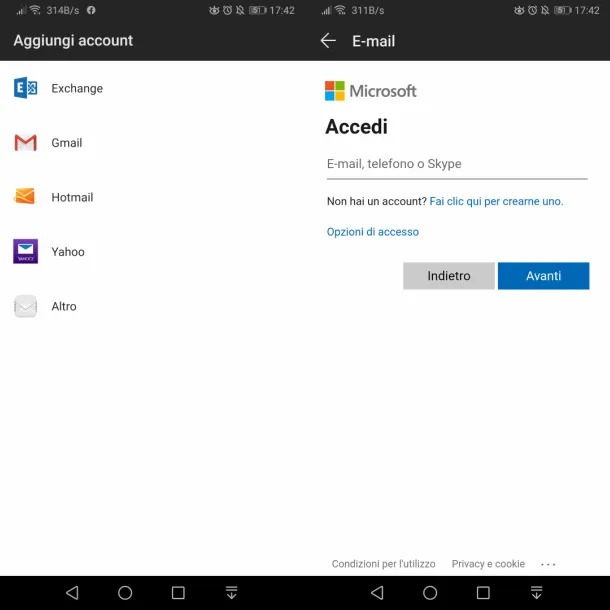Click the Indietro button

tap(449, 276)
